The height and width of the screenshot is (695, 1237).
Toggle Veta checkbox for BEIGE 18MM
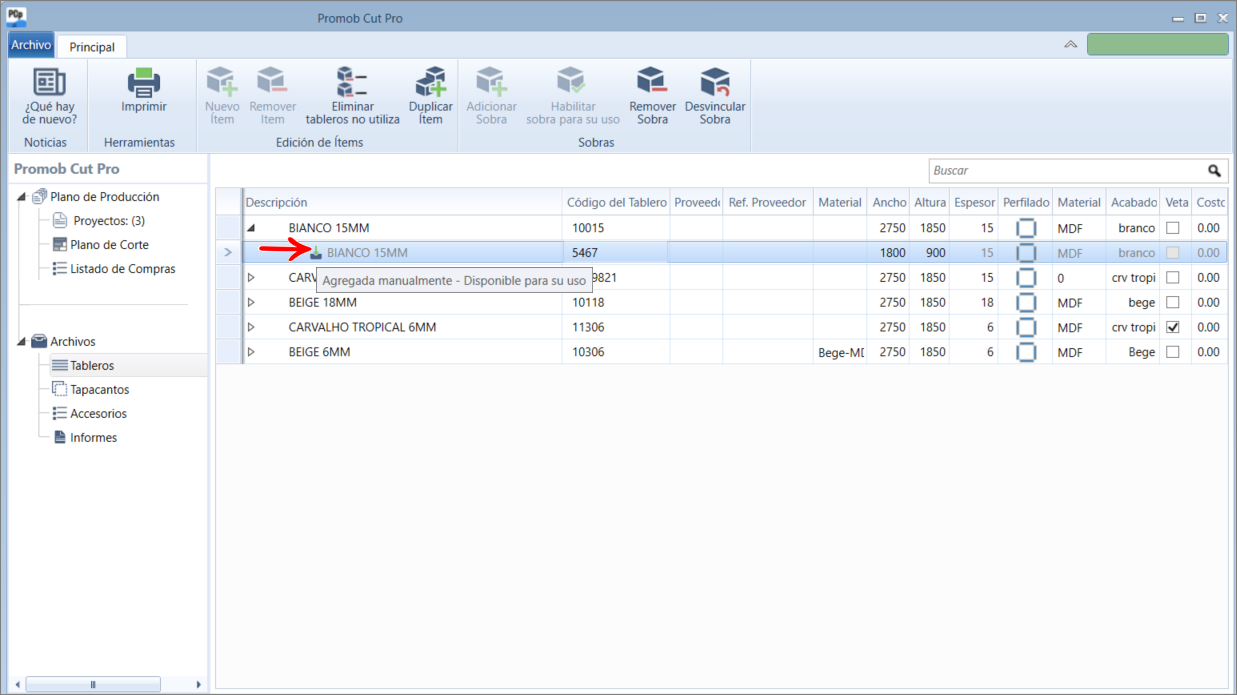[1173, 302]
